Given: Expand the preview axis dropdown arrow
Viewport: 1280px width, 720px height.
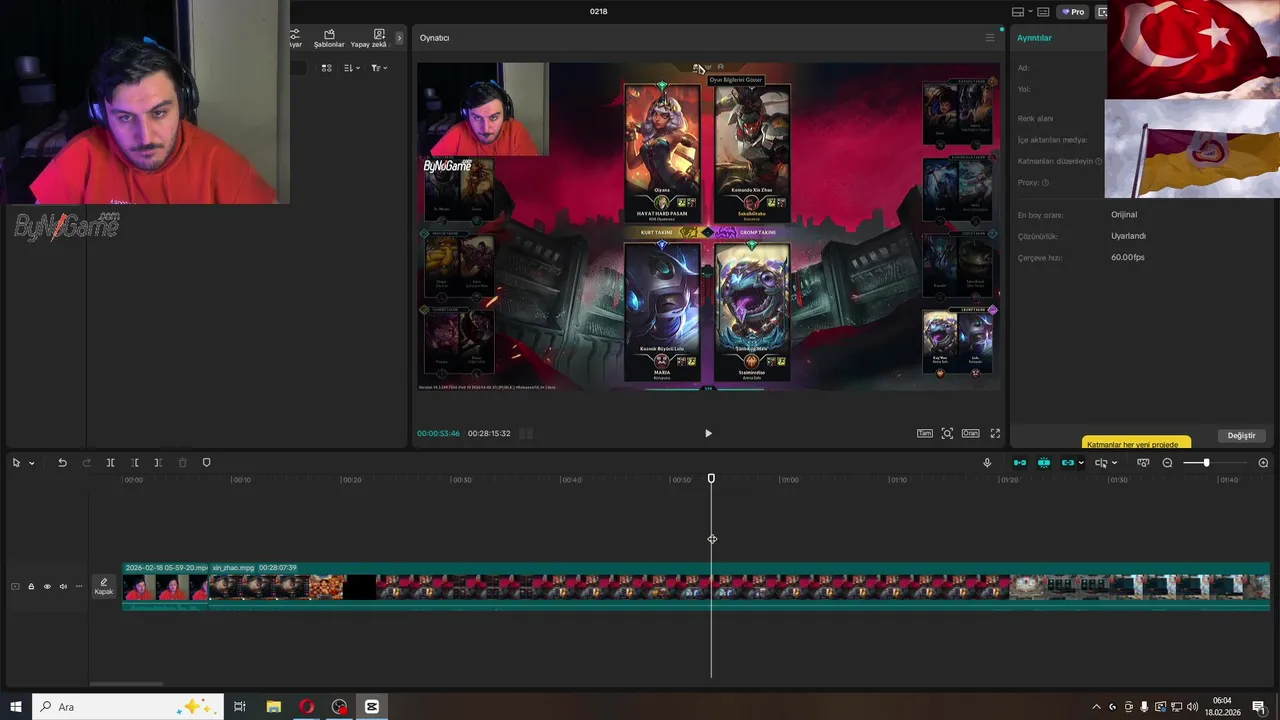Looking at the screenshot, I should pyautogui.click(x=1114, y=463).
